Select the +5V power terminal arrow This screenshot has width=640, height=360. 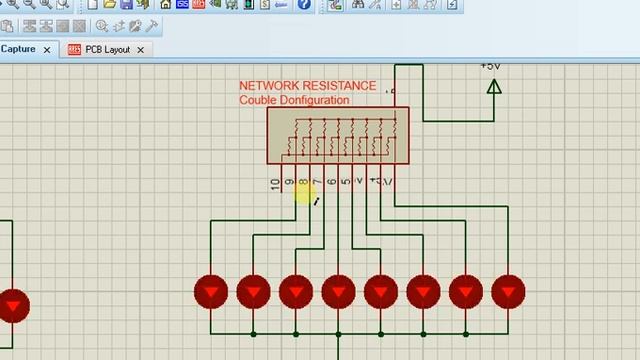point(494,87)
